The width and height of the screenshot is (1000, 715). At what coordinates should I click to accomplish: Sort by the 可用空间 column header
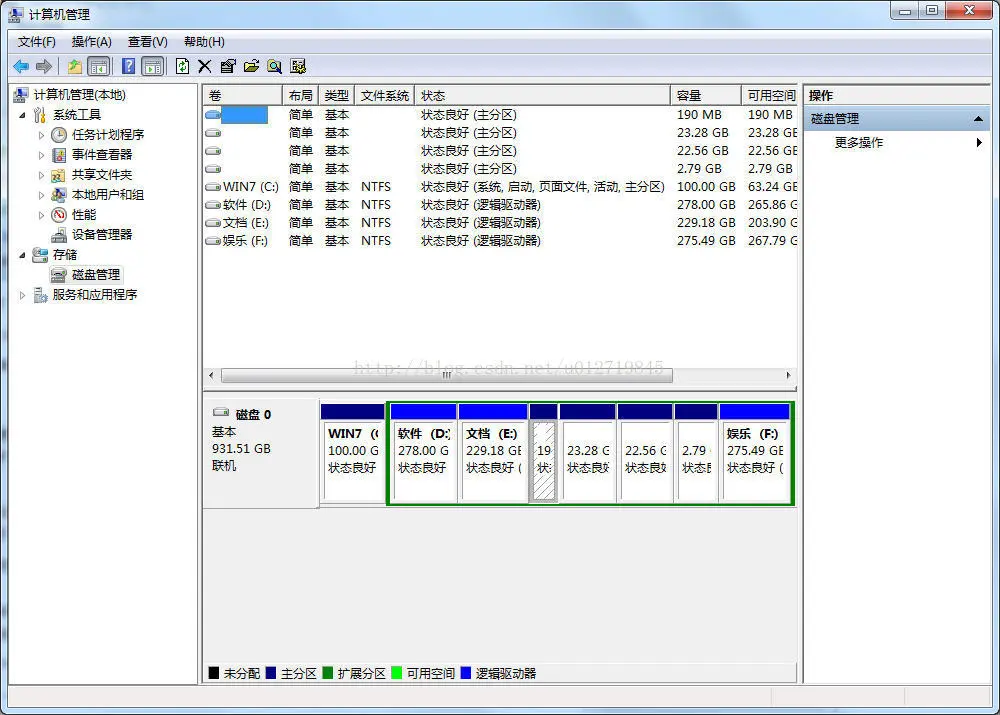click(770, 96)
